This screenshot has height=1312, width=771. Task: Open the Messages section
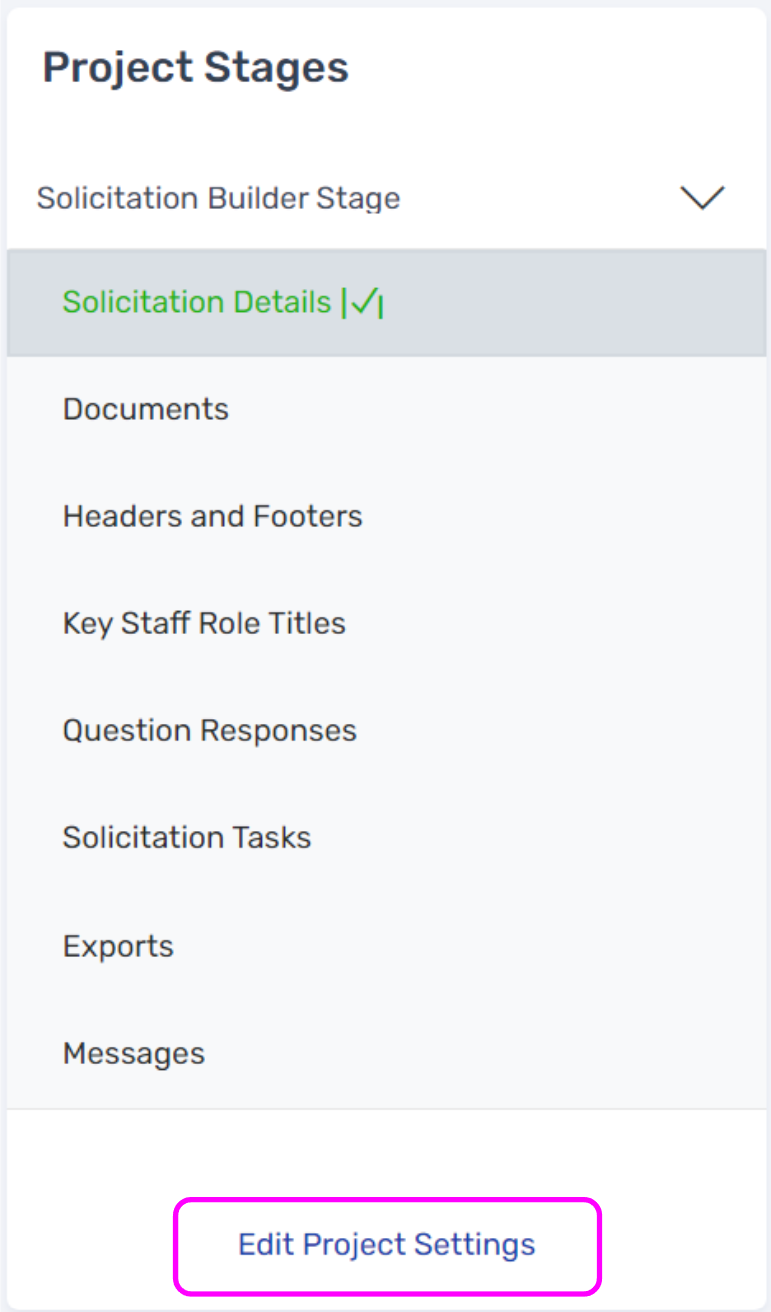[x=133, y=1053]
